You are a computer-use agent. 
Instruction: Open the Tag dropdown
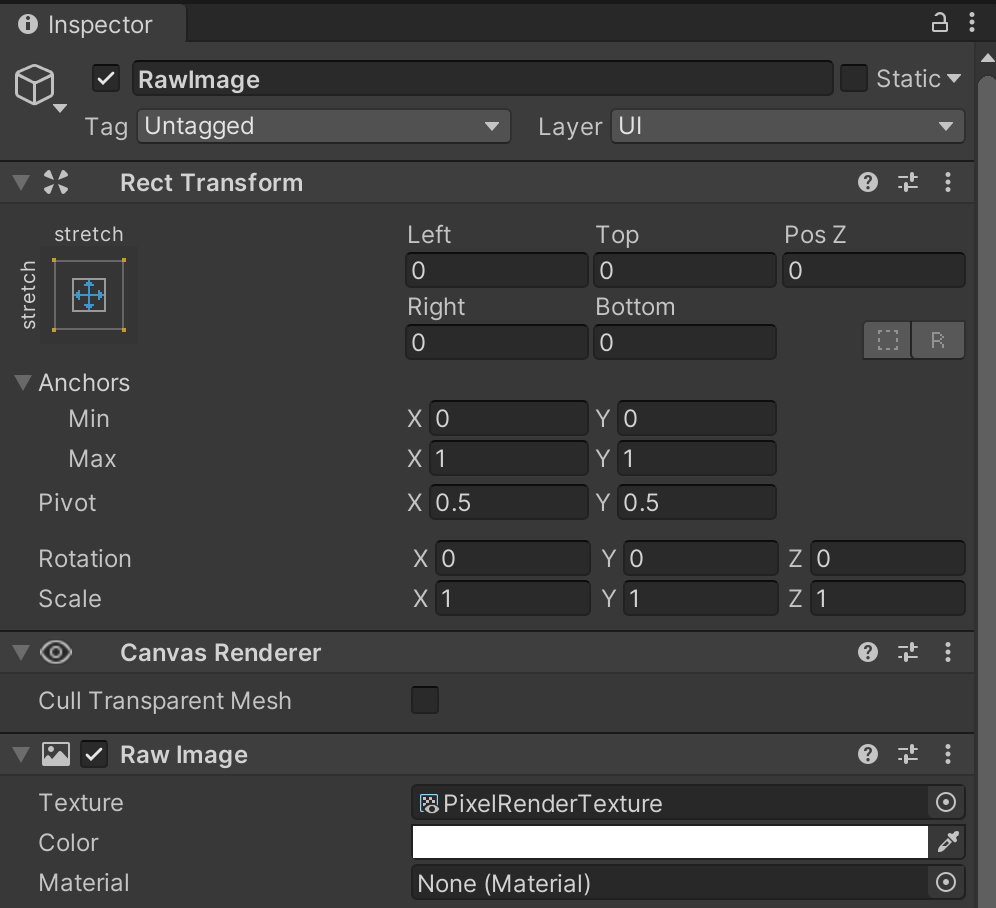tap(324, 126)
